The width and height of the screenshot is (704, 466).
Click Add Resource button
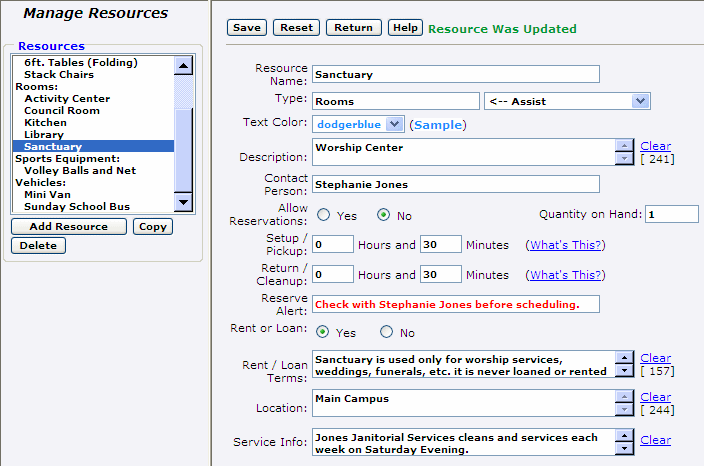(x=68, y=227)
